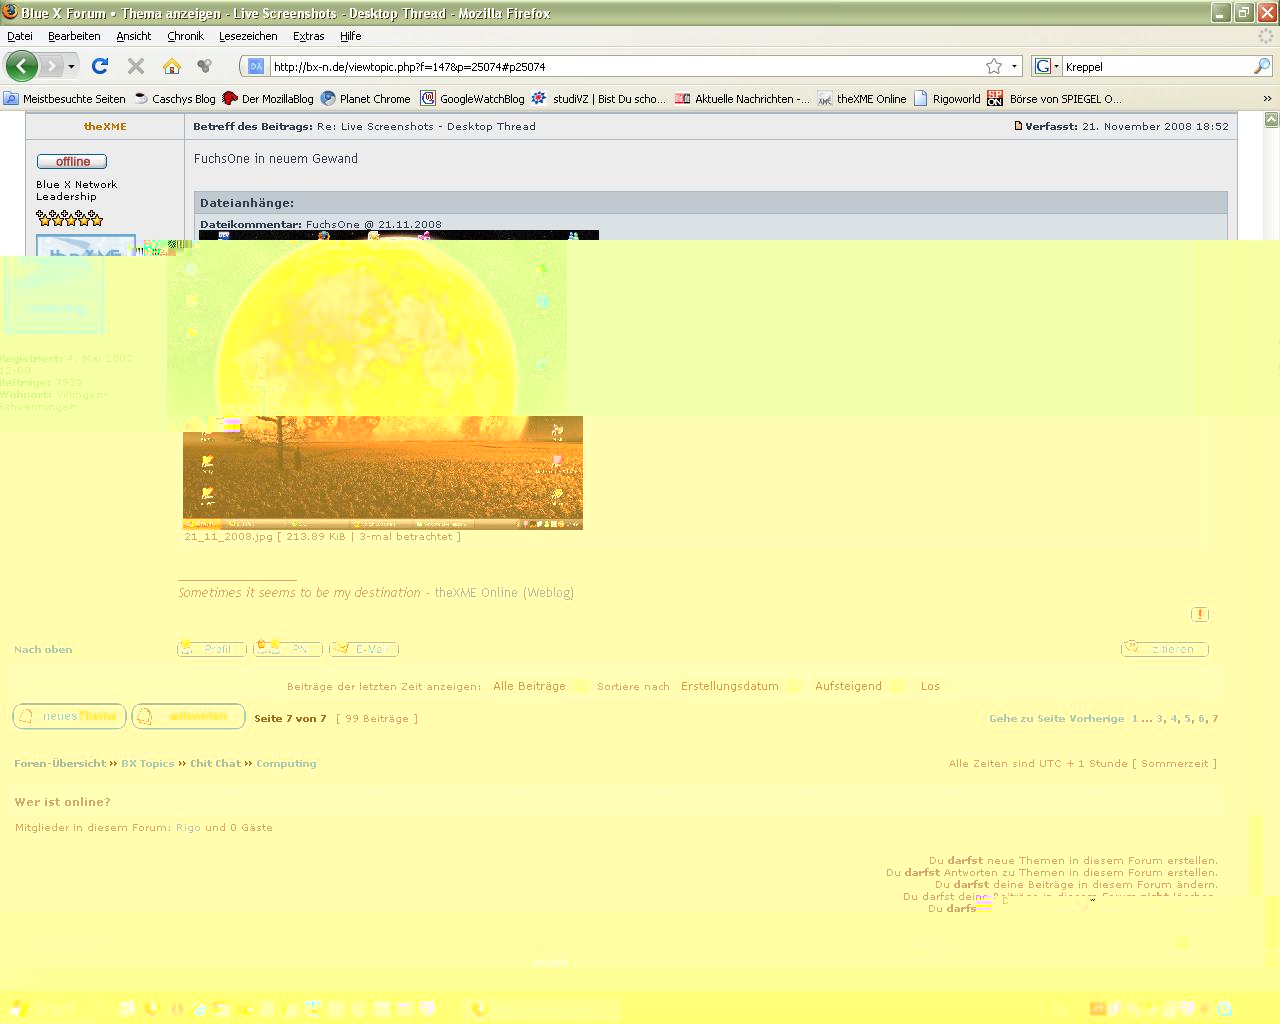Click the URL address field
Viewport: 1280px width, 1024px height.
(x=620, y=66)
